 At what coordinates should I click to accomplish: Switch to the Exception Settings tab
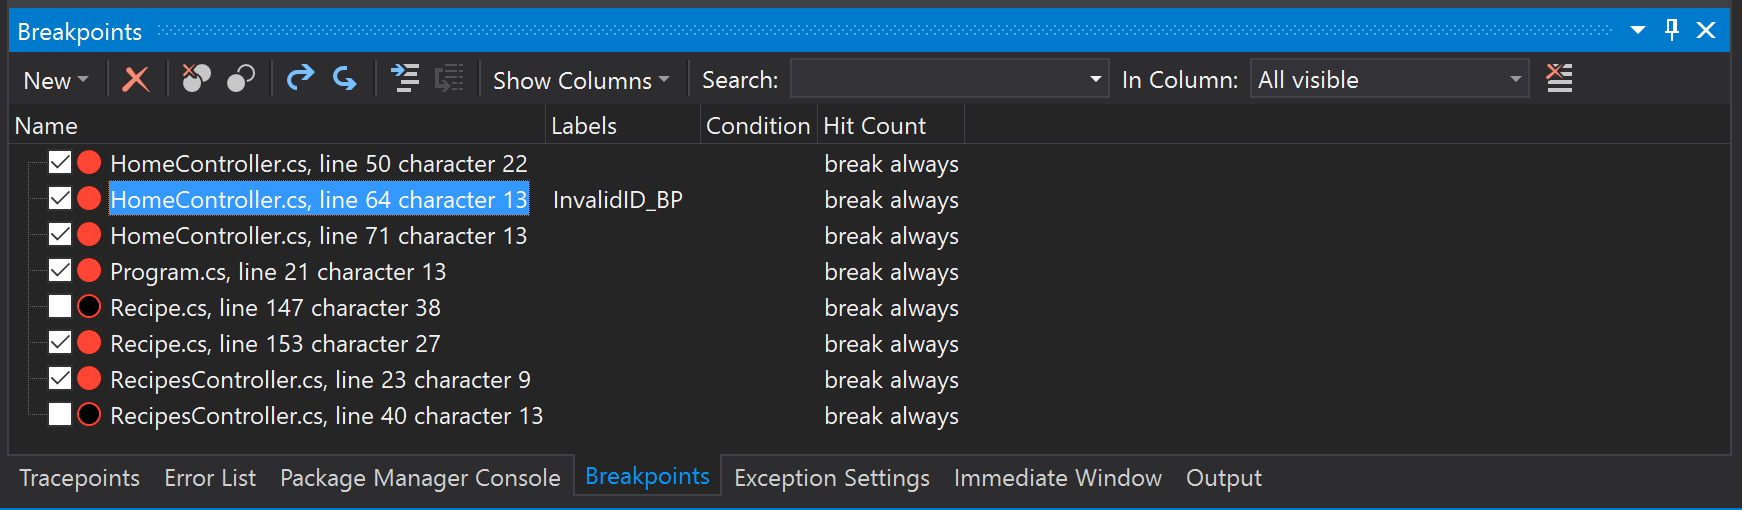[831, 478]
